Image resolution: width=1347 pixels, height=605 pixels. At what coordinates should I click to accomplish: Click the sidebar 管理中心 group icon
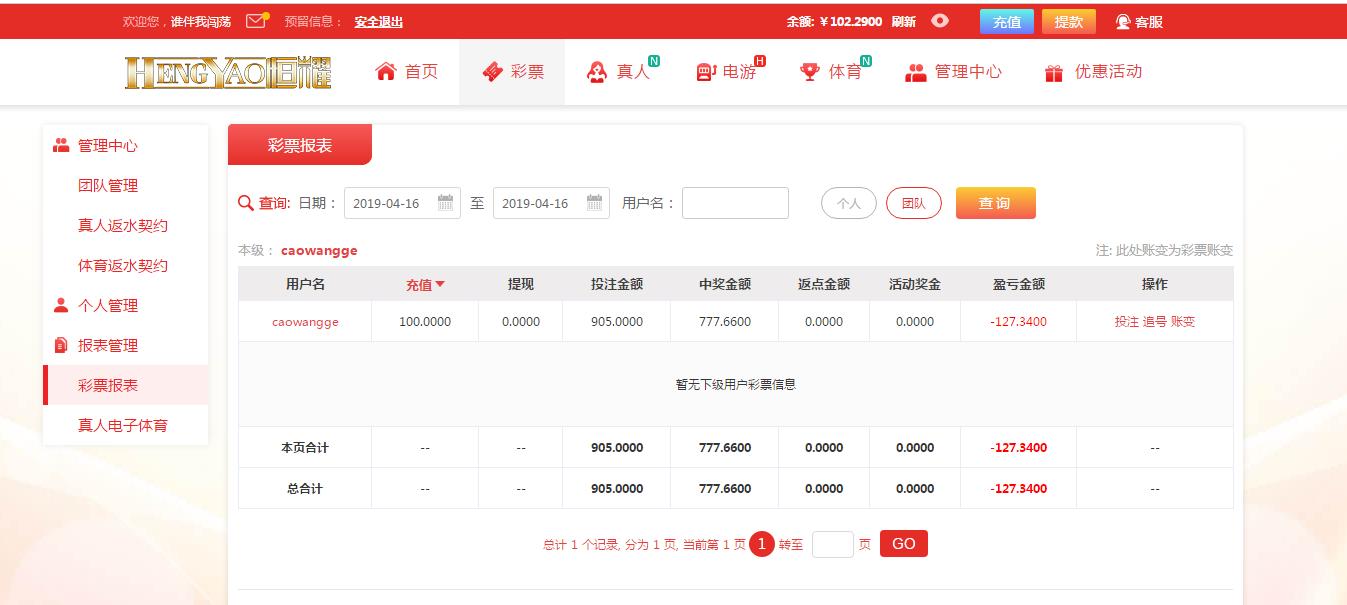coord(61,145)
